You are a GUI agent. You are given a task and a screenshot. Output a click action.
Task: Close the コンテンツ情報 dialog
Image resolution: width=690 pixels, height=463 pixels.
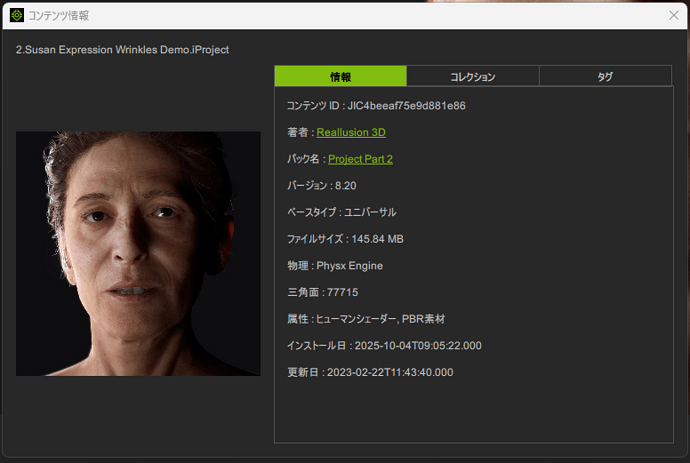[673, 15]
